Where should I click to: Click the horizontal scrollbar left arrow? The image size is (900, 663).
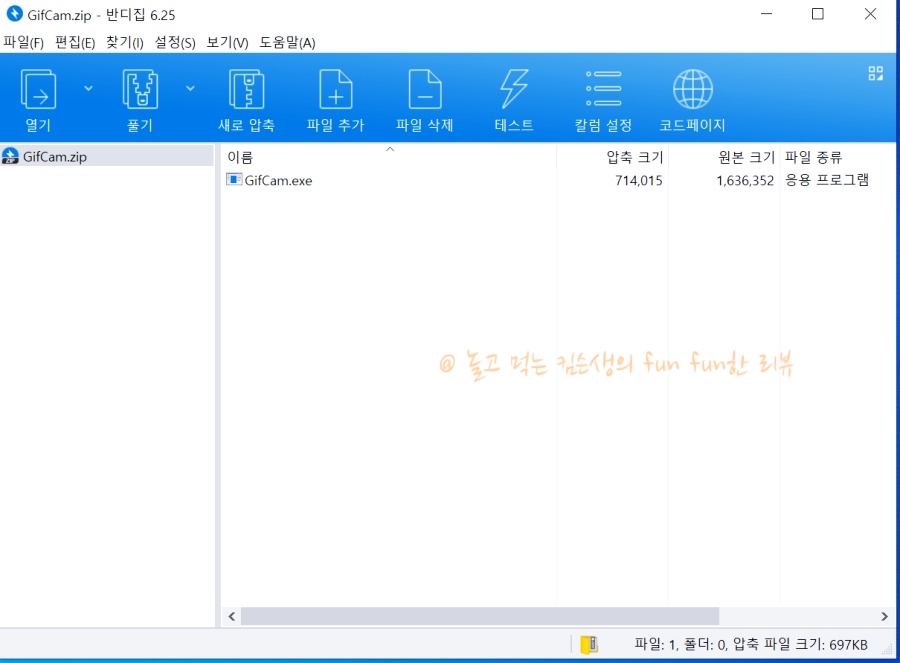click(x=232, y=617)
